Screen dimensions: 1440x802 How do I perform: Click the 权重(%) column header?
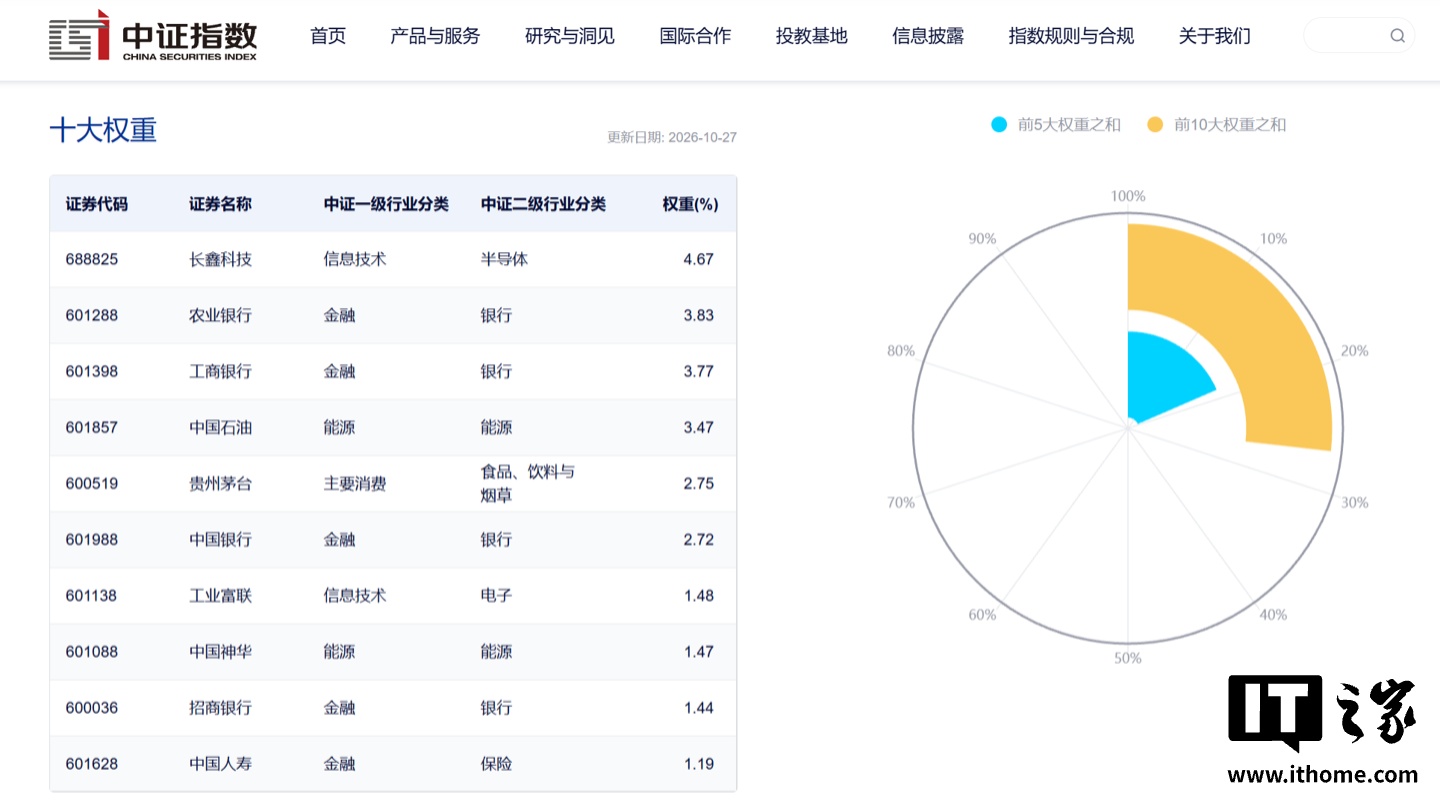(x=690, y=204)
